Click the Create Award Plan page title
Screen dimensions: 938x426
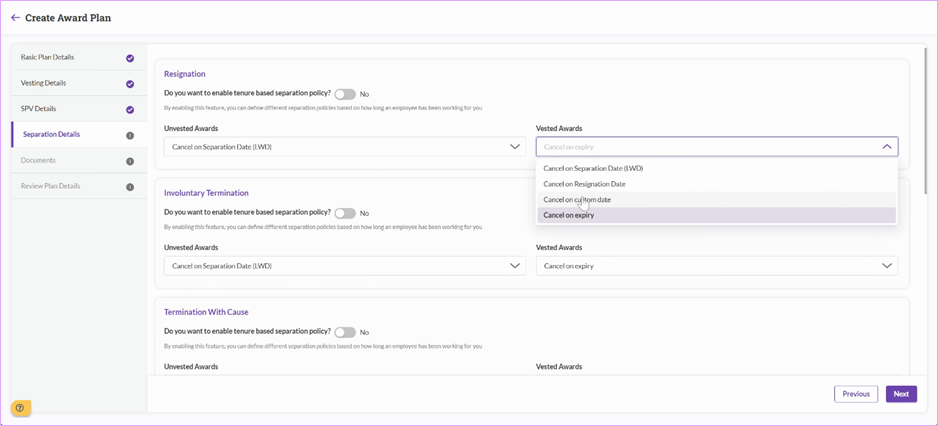click(x=68, y=18)
